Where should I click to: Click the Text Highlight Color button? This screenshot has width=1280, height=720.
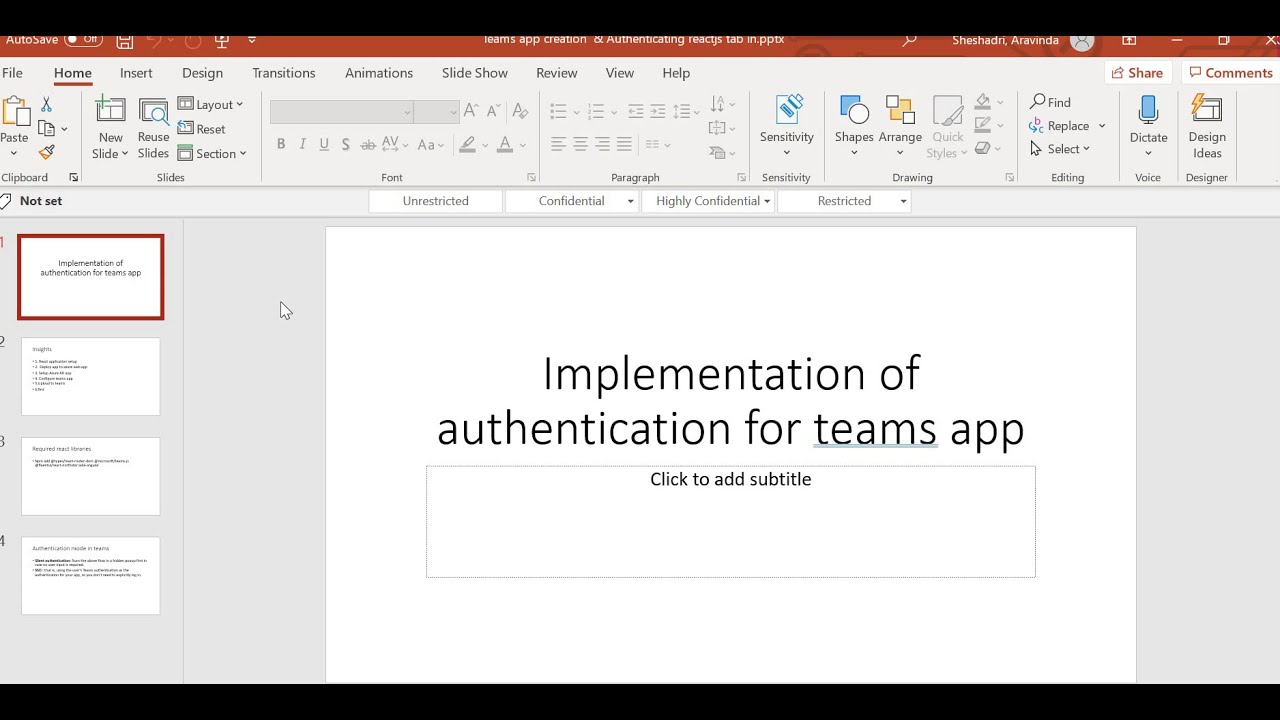467,145
